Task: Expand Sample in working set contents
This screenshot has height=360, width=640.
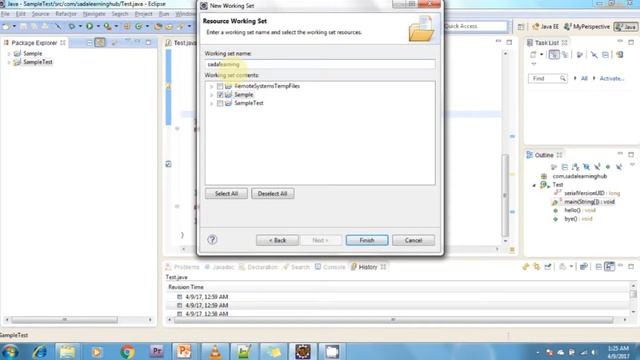Action: 211,95
